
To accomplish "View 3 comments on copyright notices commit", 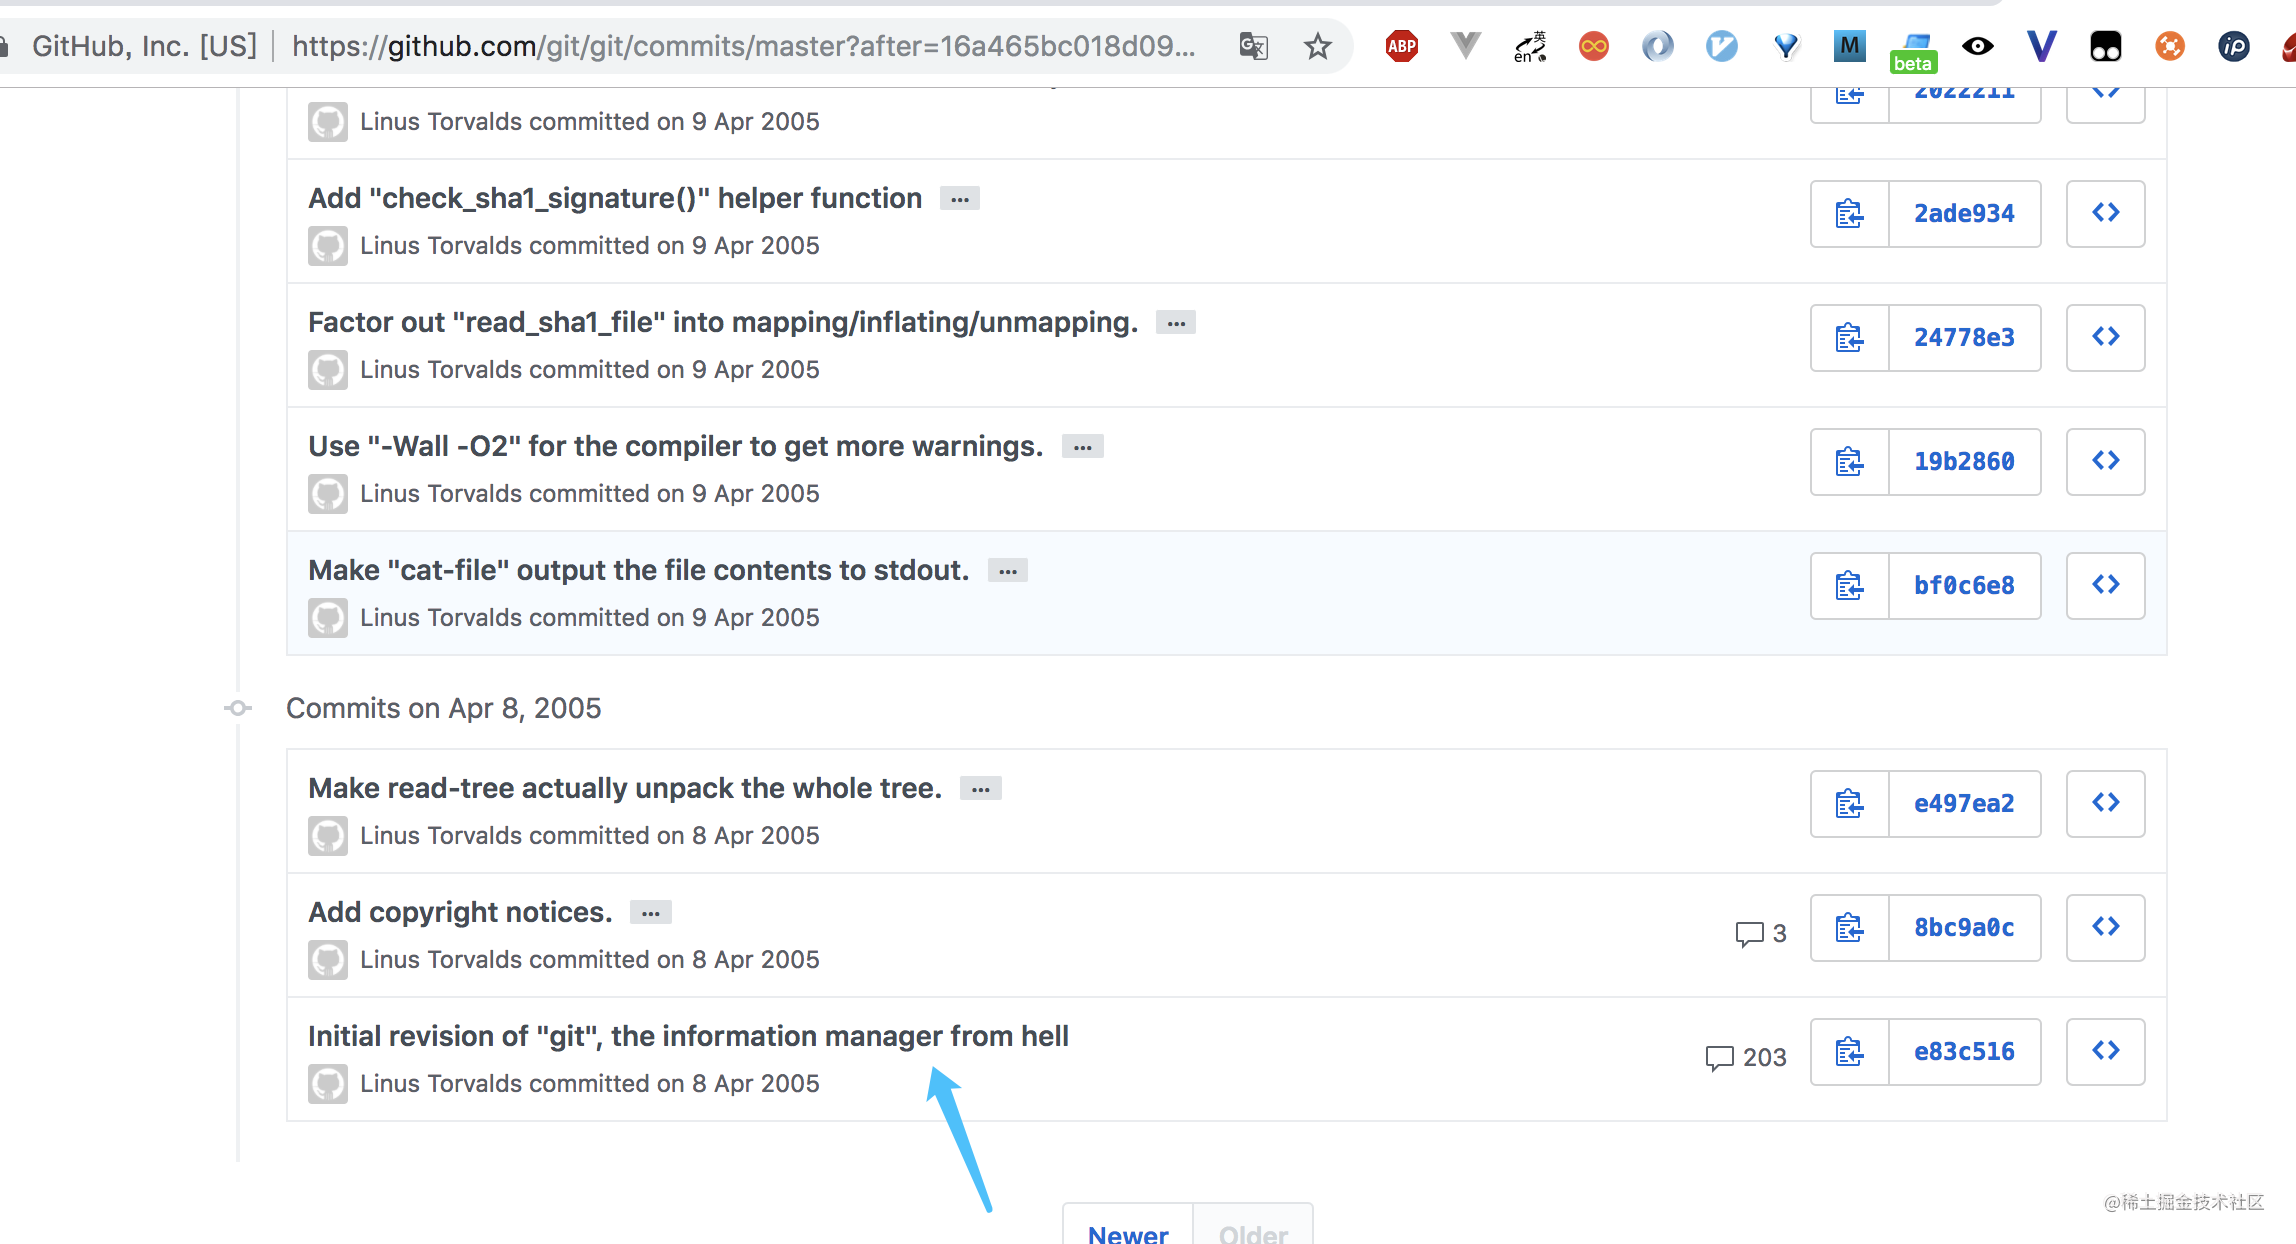I will tap(1761, 933).
